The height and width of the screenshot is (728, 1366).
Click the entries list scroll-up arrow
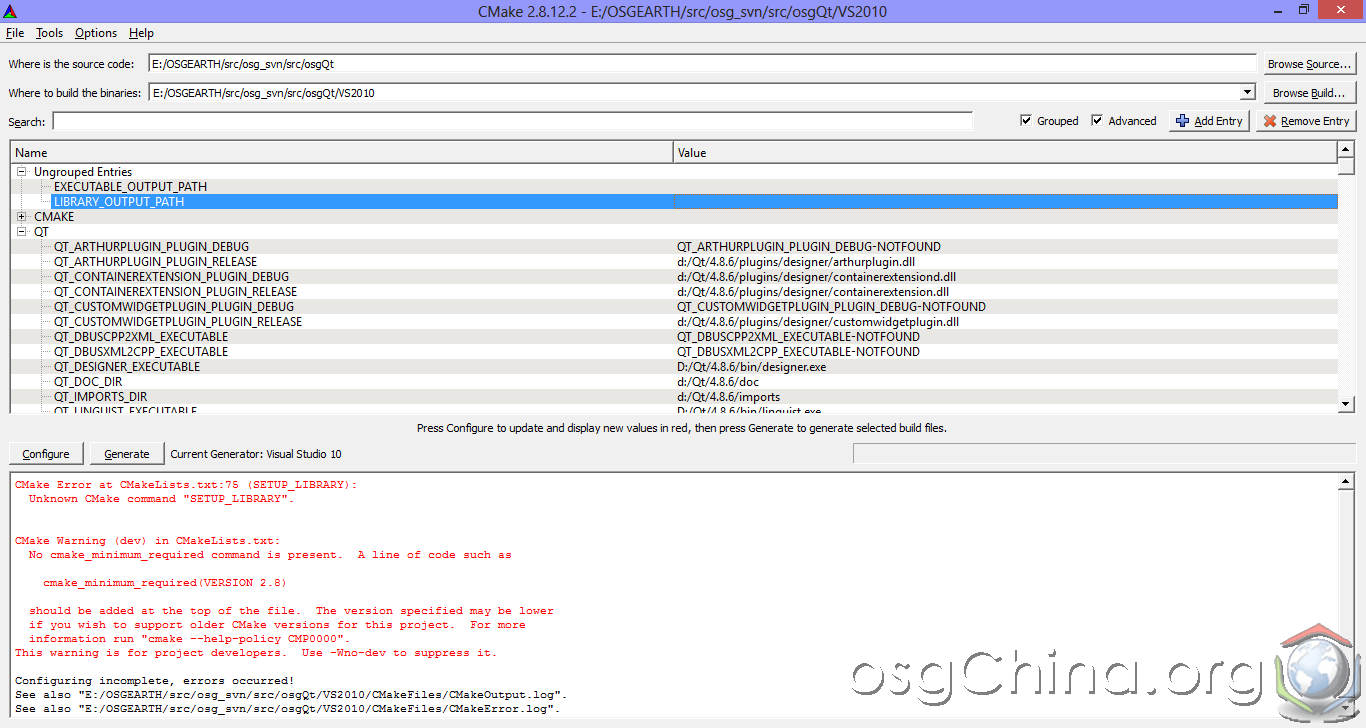pyautogui.click(x=1346, y=149)
